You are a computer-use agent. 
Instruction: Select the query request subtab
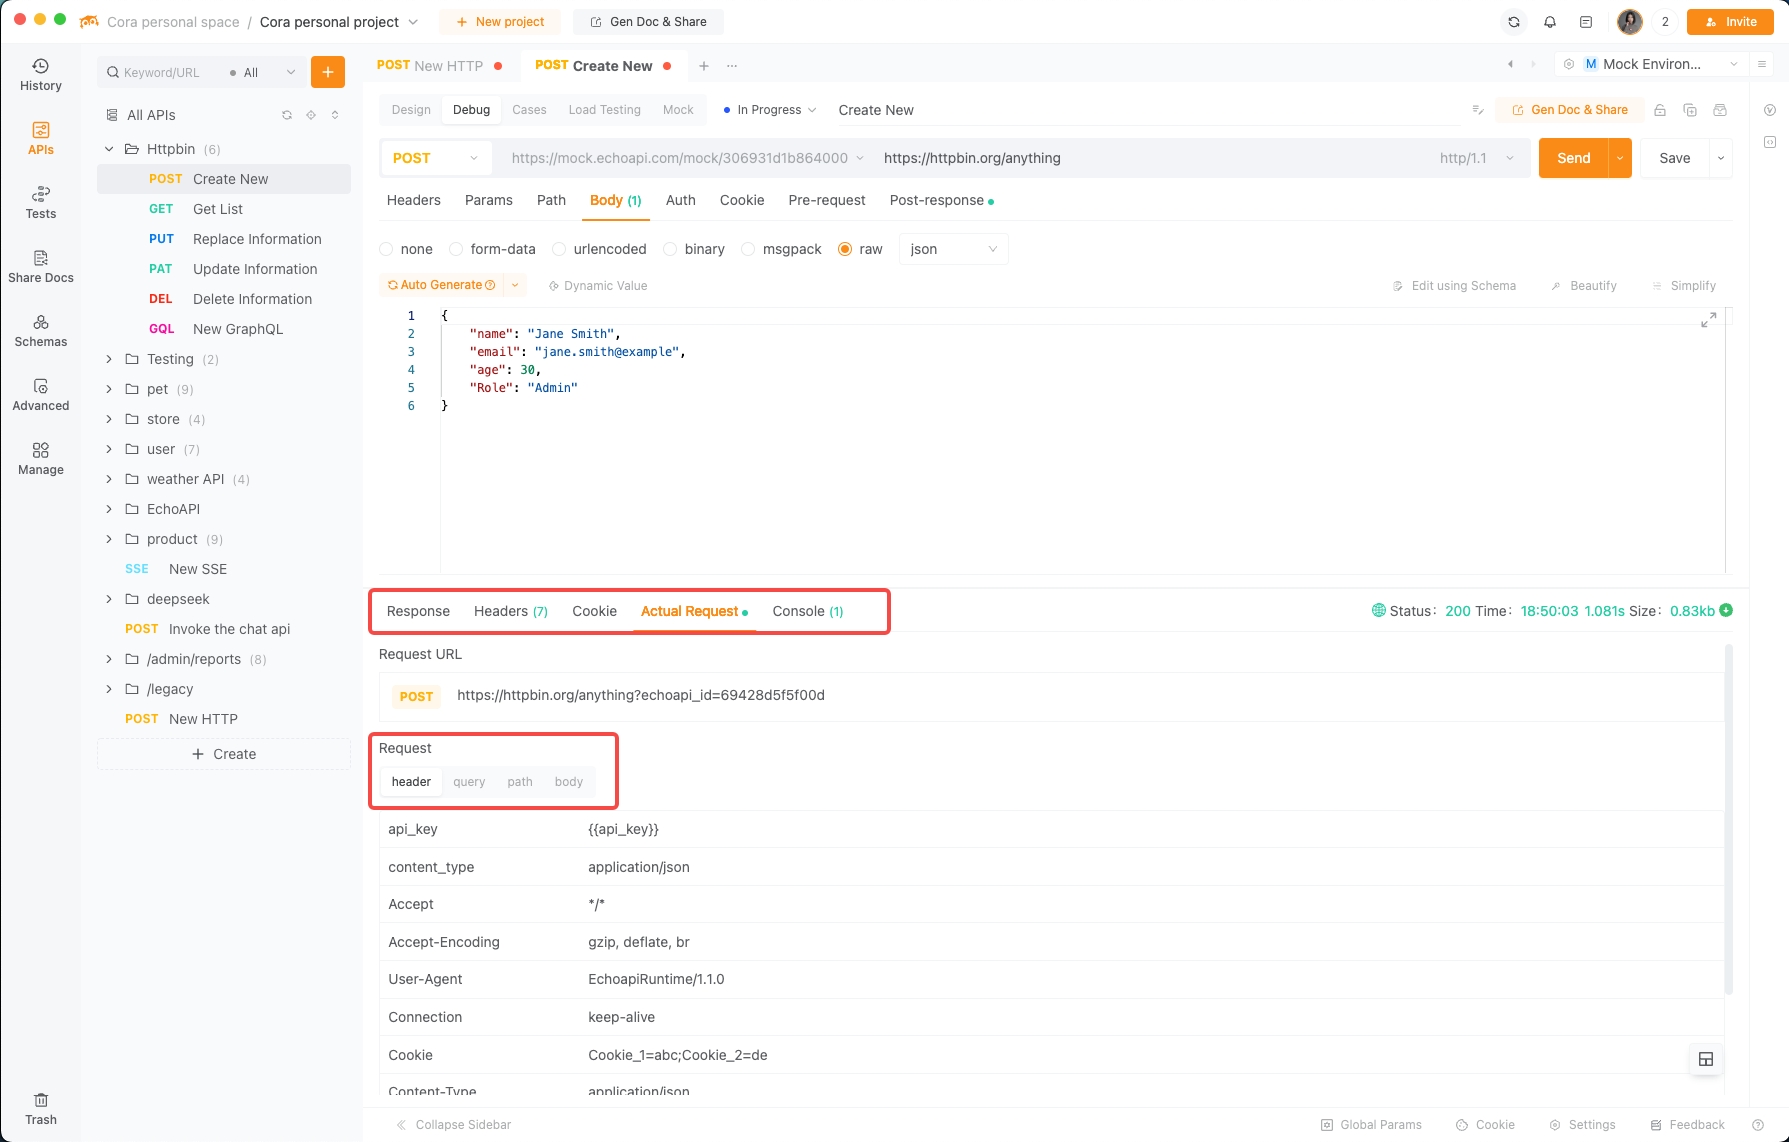469,782
